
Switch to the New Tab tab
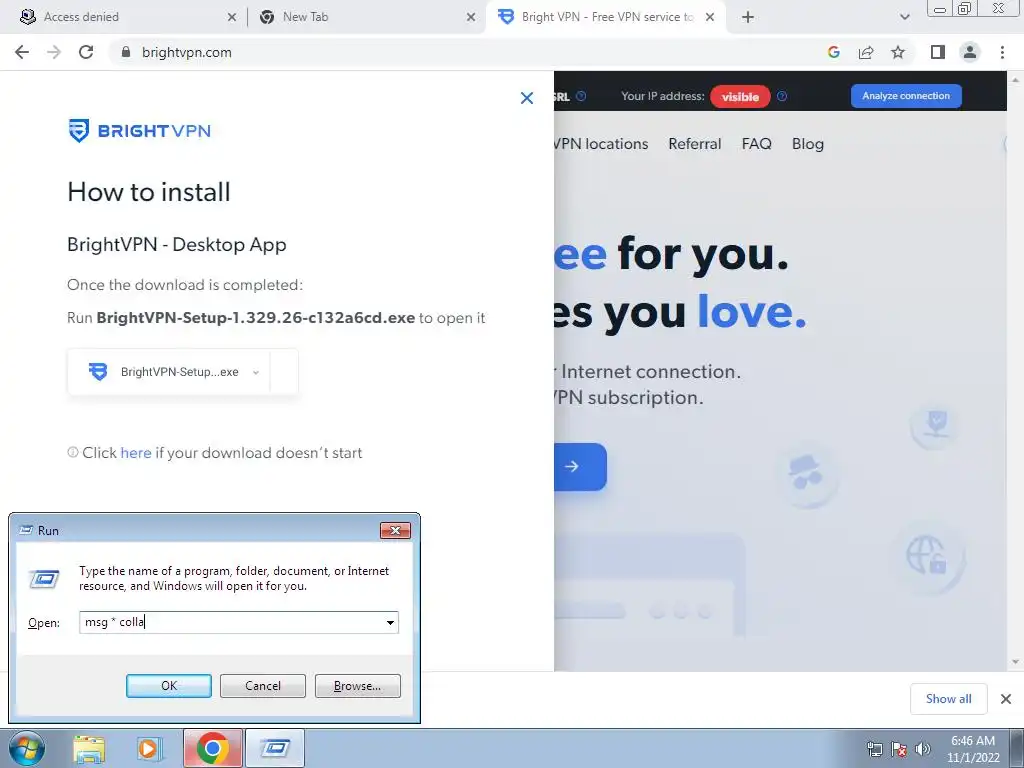pos(366,17)
